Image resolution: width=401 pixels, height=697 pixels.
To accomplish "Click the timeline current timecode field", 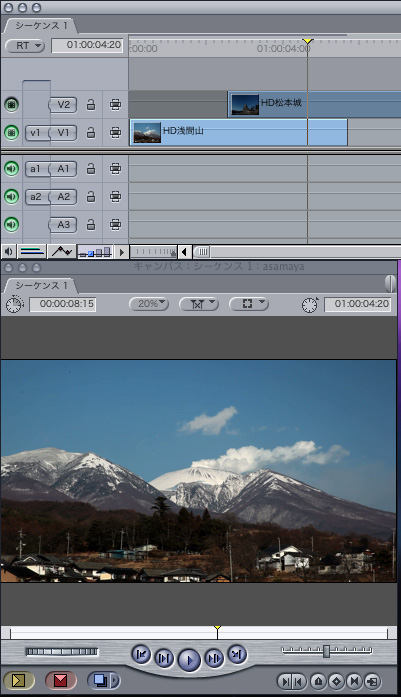I will coord(87,45).
